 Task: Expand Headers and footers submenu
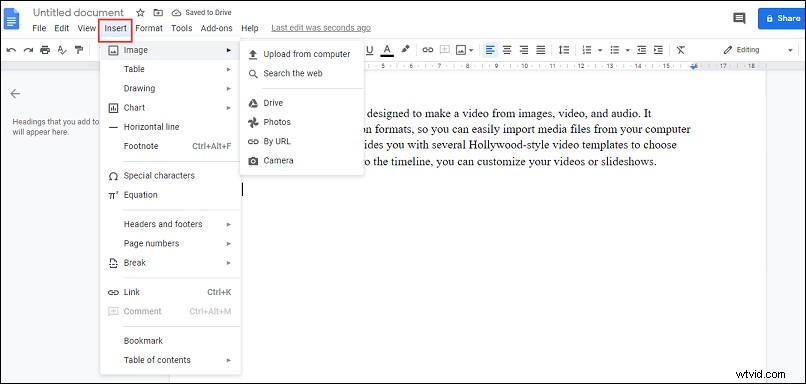[170, 225]
